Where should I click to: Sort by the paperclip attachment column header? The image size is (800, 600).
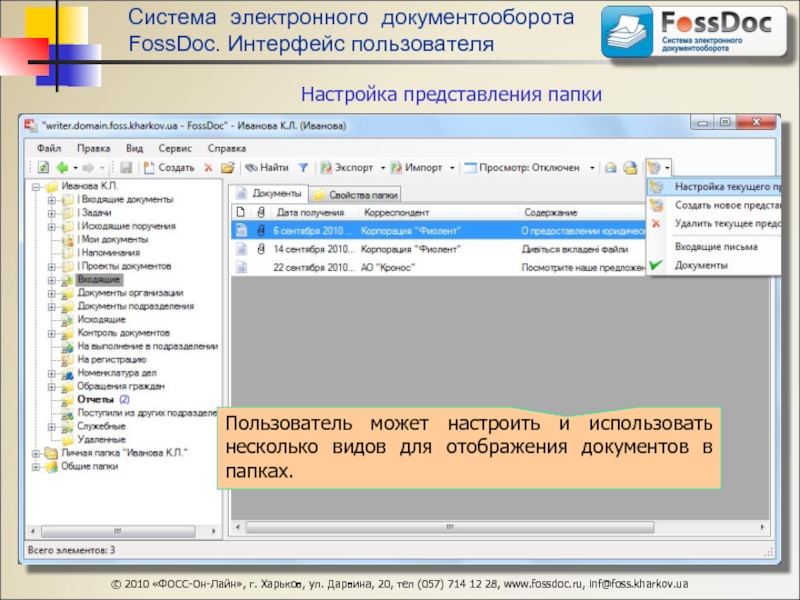tap(261, 212)
